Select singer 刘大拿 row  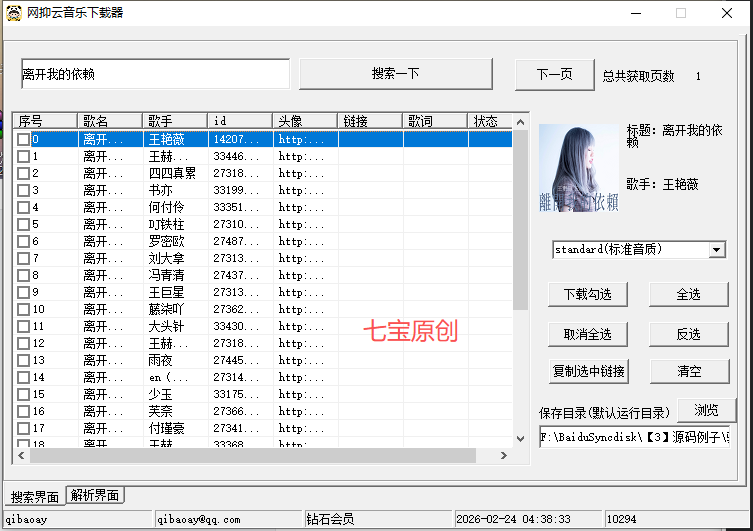pos(166,258)
